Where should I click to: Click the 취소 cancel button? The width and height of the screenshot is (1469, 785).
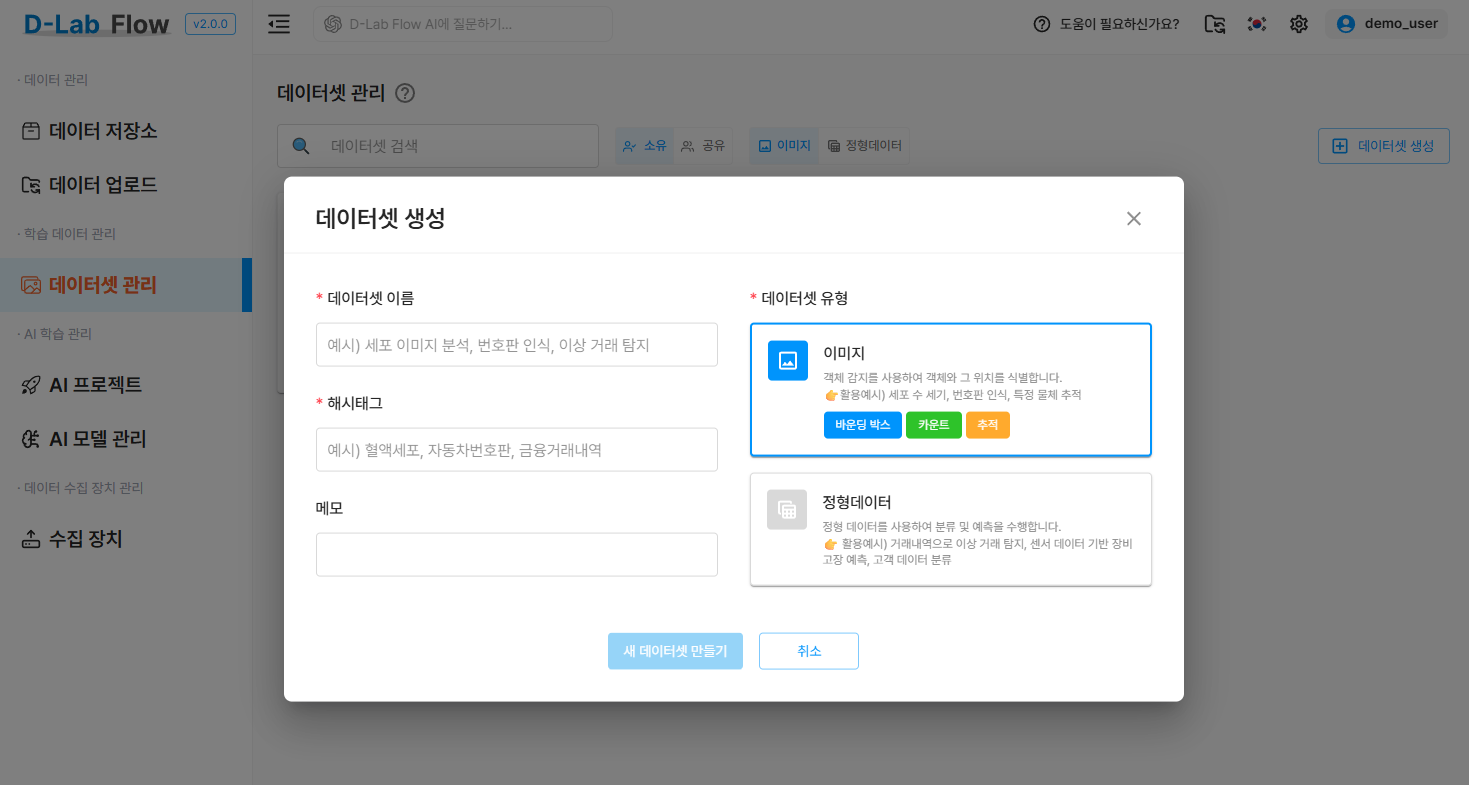click(x=808, y=651)
